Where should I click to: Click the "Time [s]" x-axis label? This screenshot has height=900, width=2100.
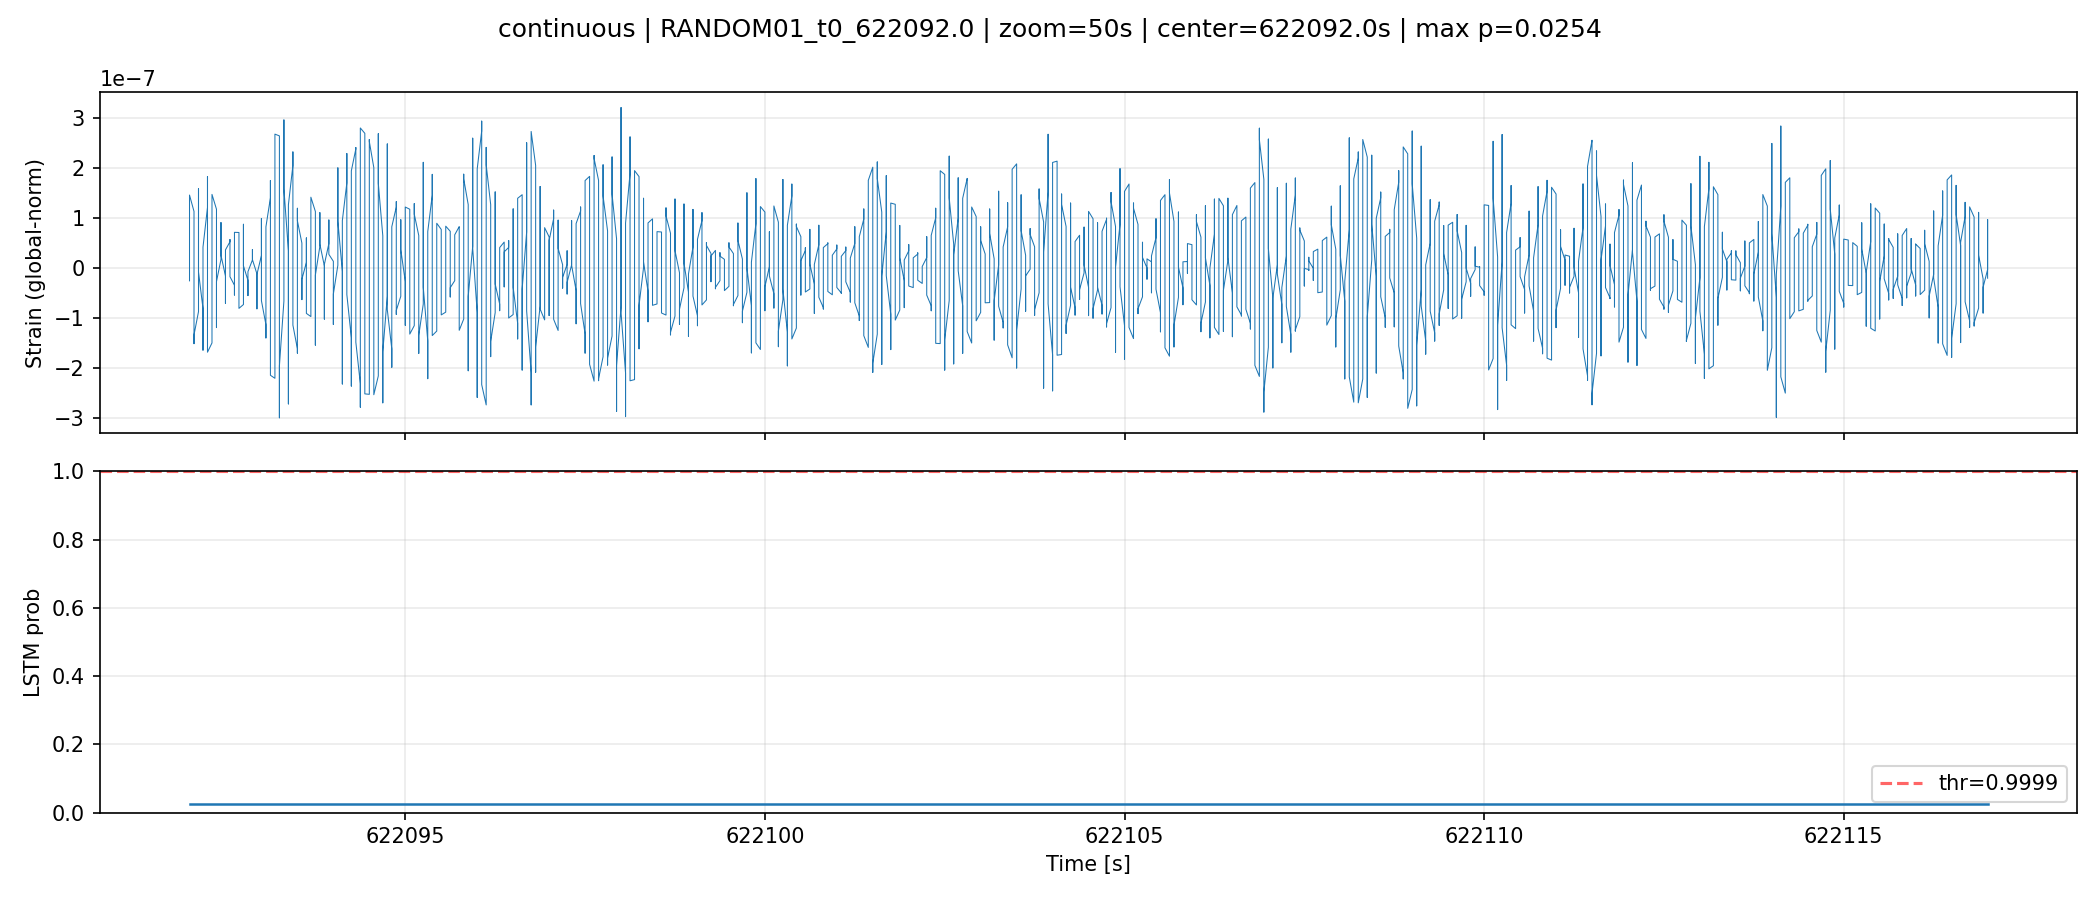1088,864
